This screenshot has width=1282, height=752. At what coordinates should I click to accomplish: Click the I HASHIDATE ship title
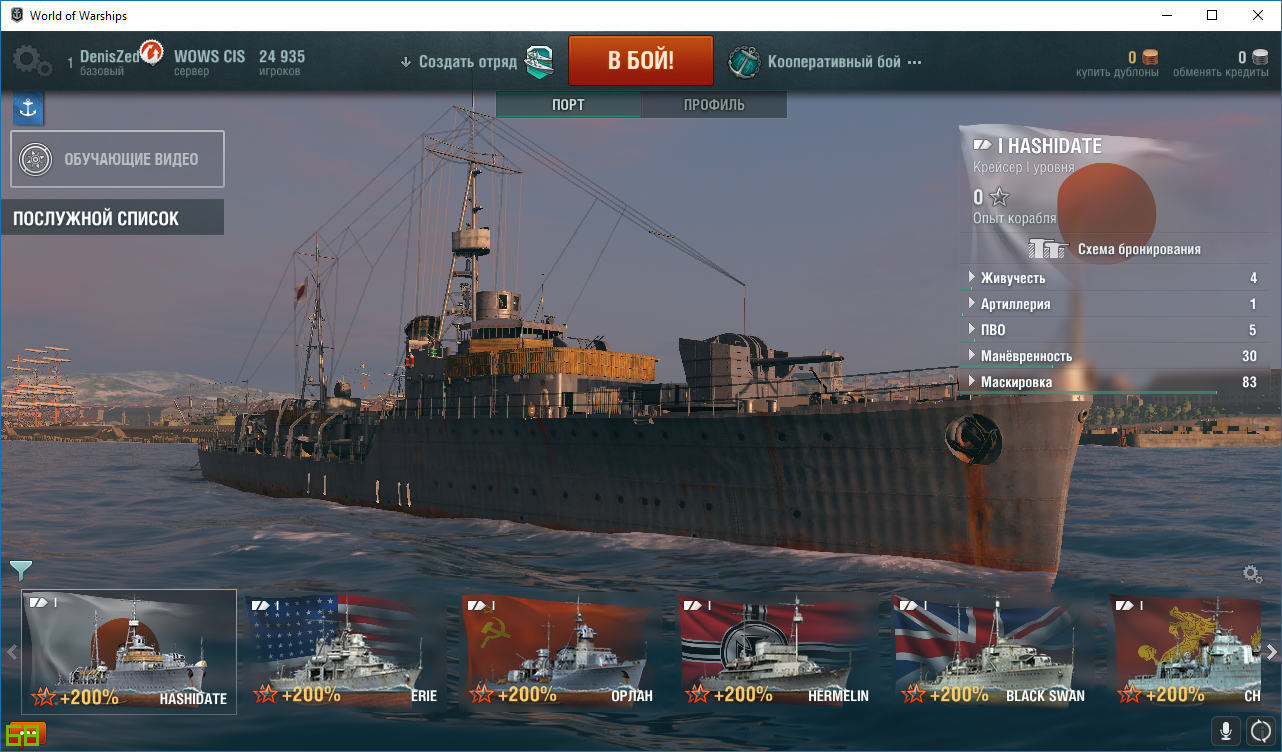pos(1049,146)
